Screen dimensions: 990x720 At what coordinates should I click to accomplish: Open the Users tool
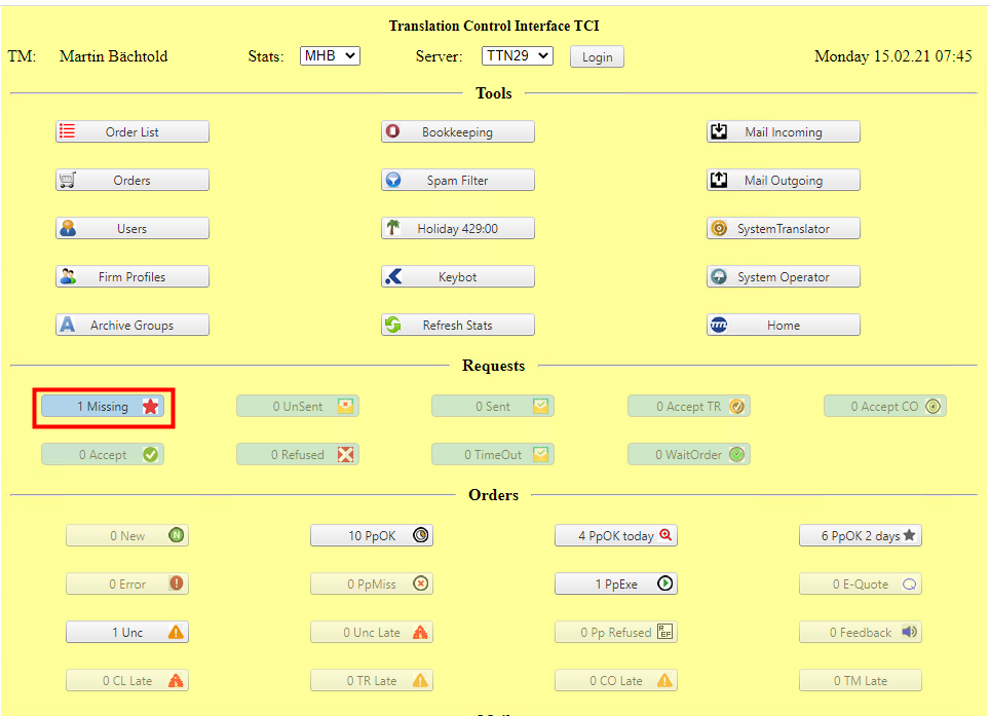(132, 229)
